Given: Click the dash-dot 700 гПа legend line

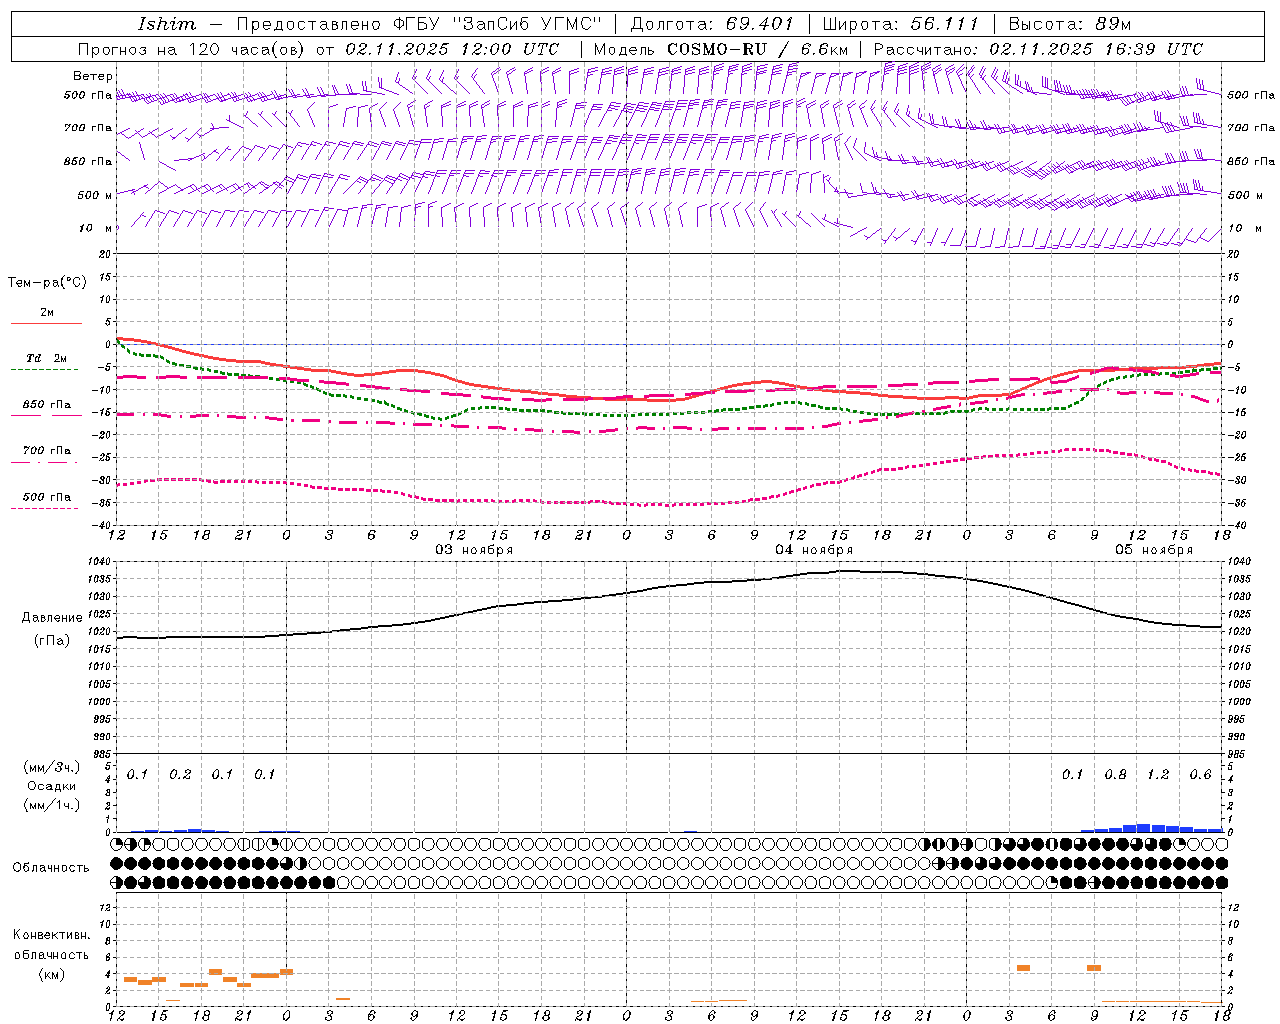Looking at the screenshot, I should [x=44, y=462].
